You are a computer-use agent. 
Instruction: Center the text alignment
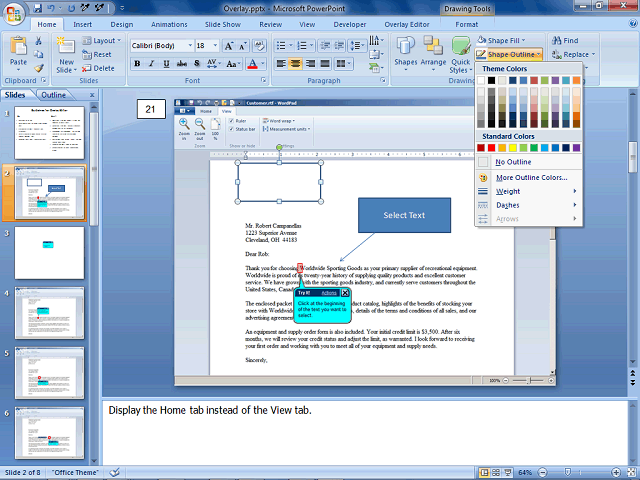coord(296,63)
